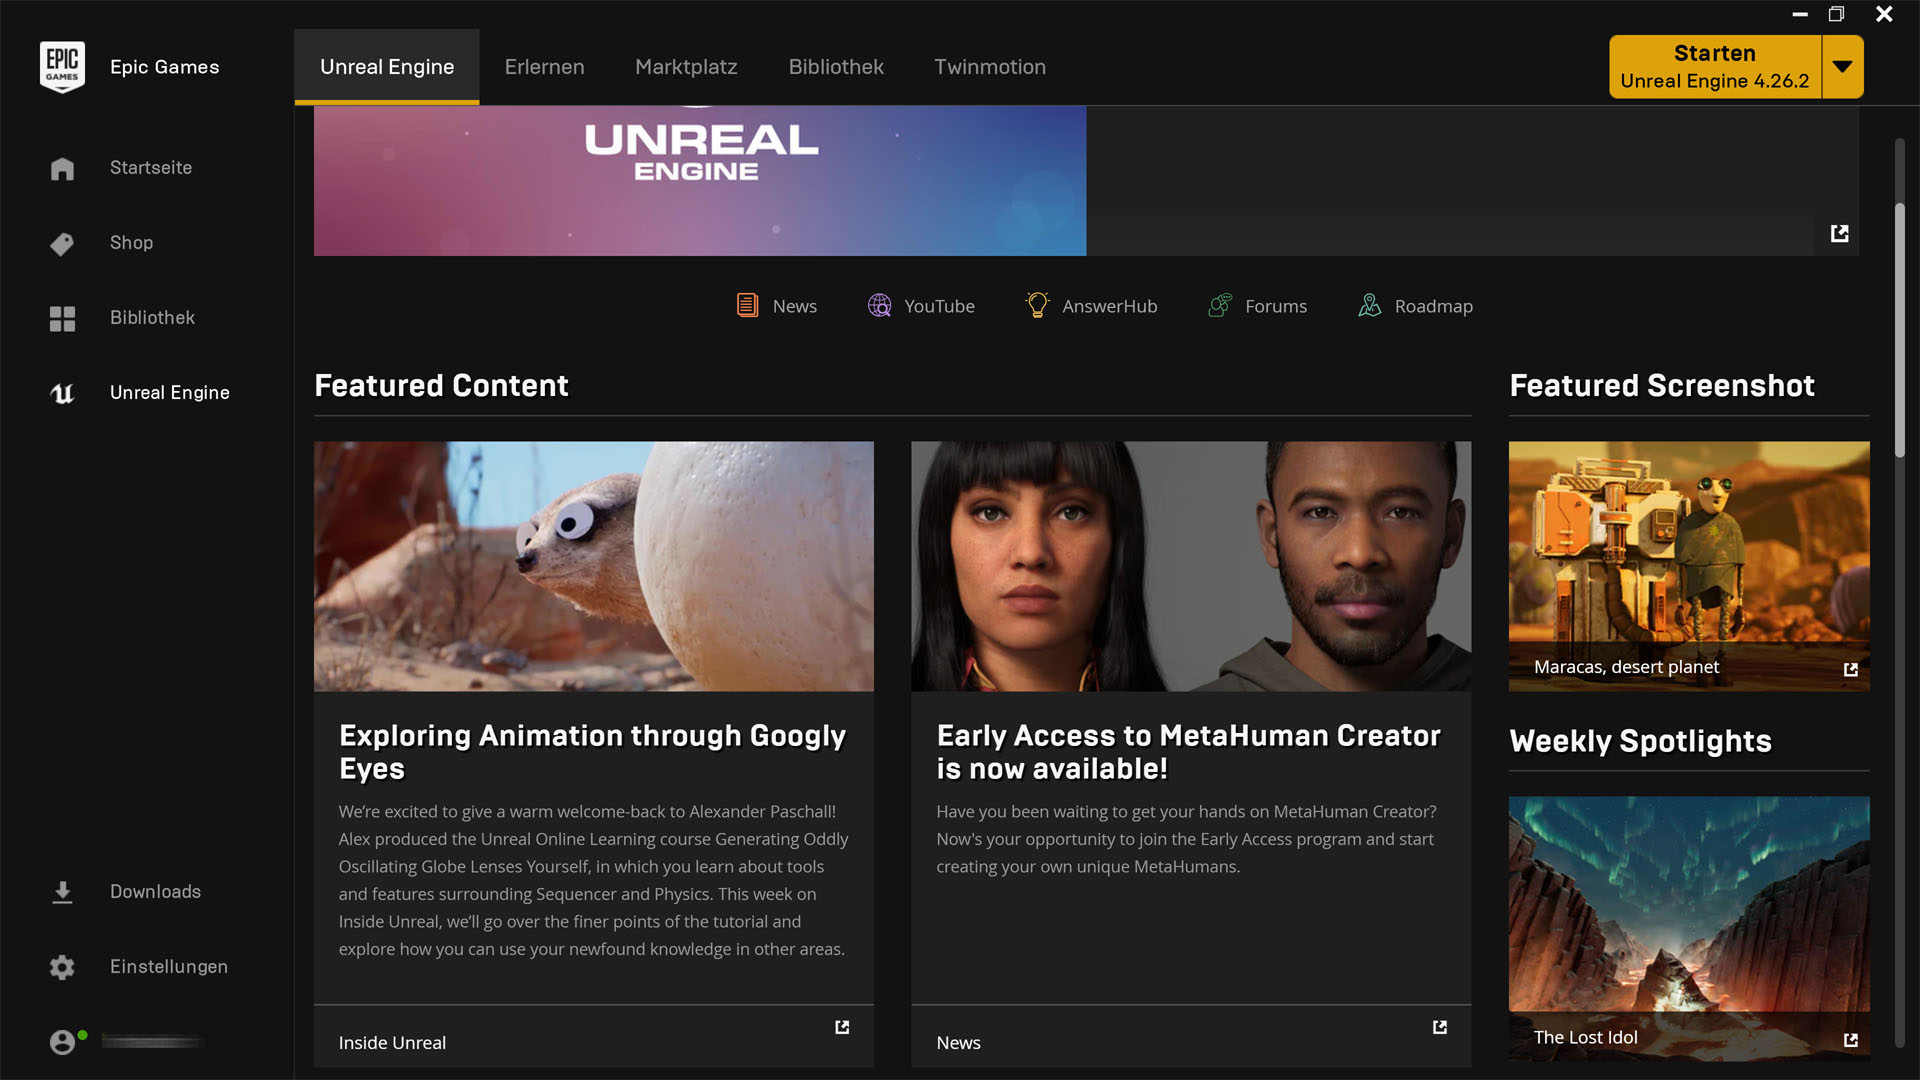
Task: Click the Shop tag icon
Action: tap(62, 243)
